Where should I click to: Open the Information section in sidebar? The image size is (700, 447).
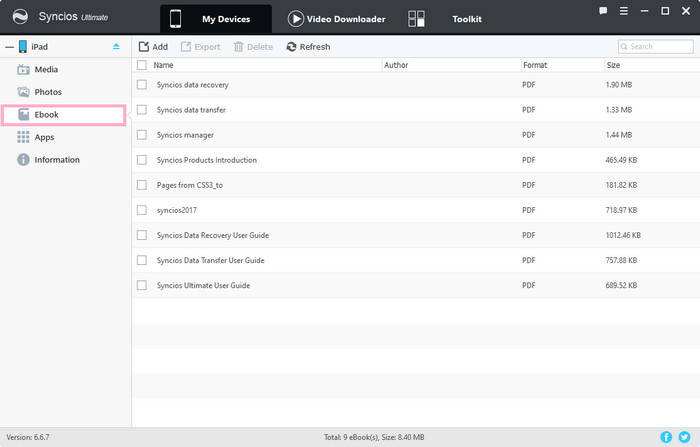[57, 160]
